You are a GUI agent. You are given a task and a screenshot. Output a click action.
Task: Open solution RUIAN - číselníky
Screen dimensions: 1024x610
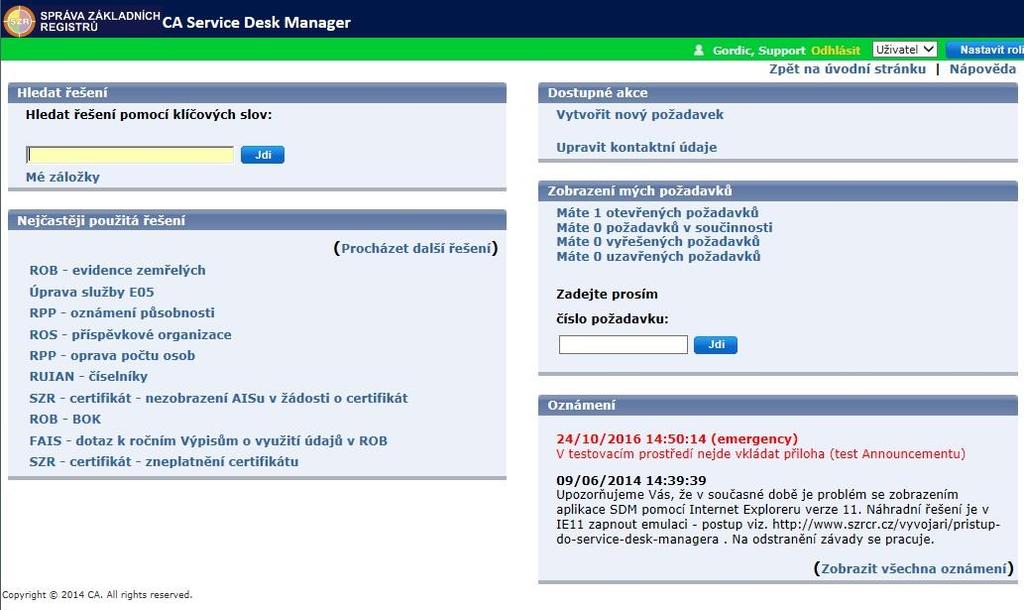[89, 376]
